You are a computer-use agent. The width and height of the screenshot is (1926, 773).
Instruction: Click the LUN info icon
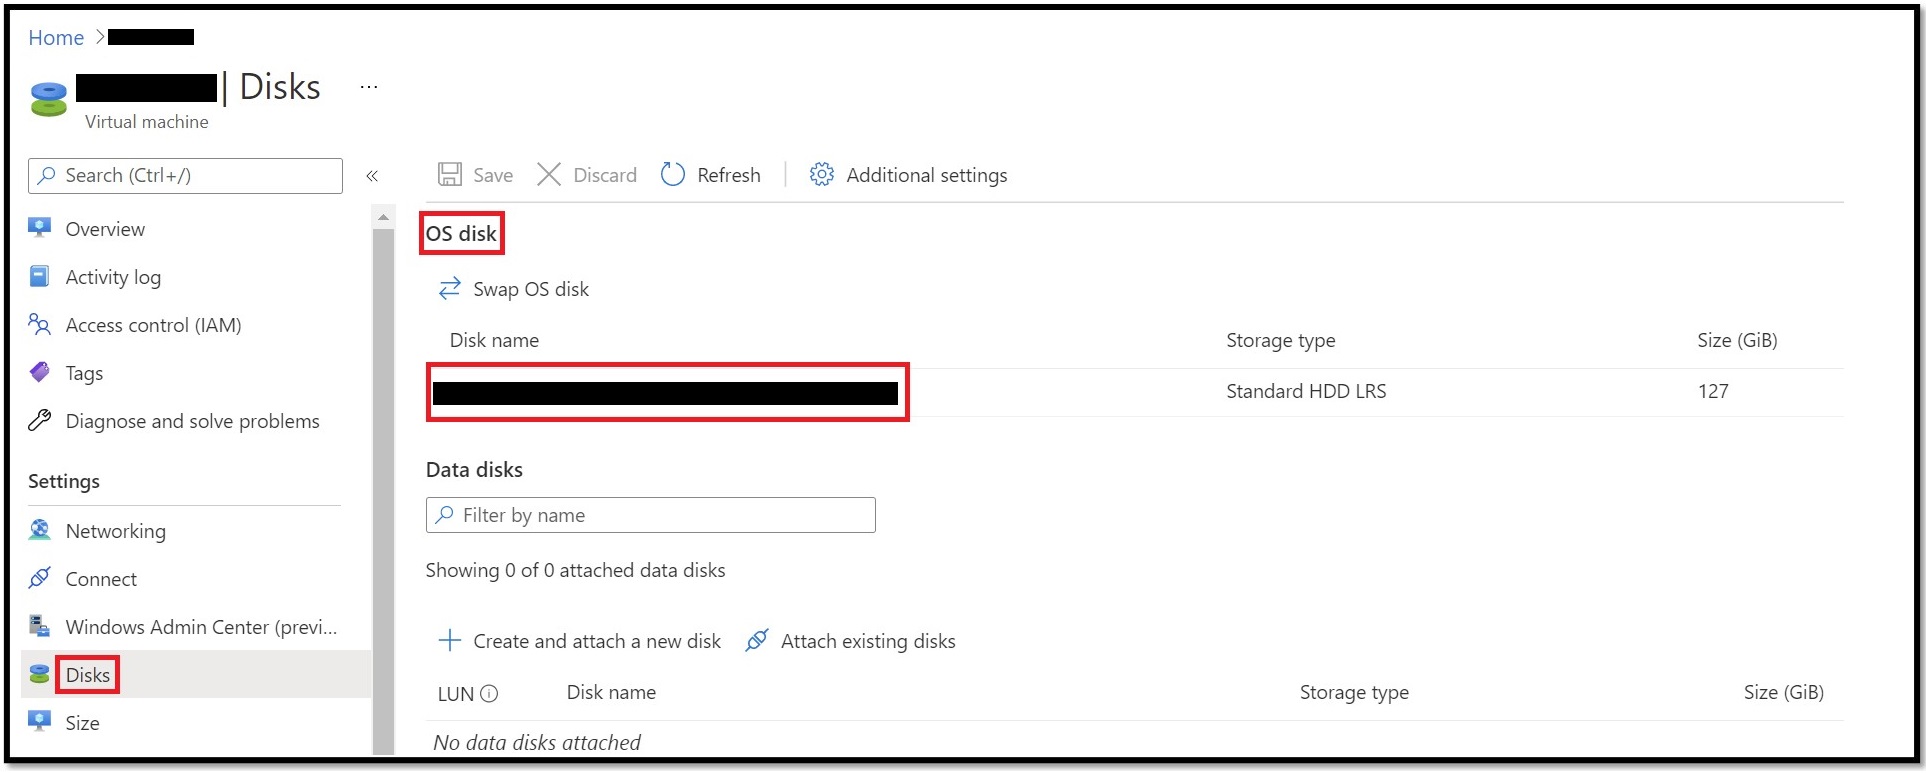489,694
